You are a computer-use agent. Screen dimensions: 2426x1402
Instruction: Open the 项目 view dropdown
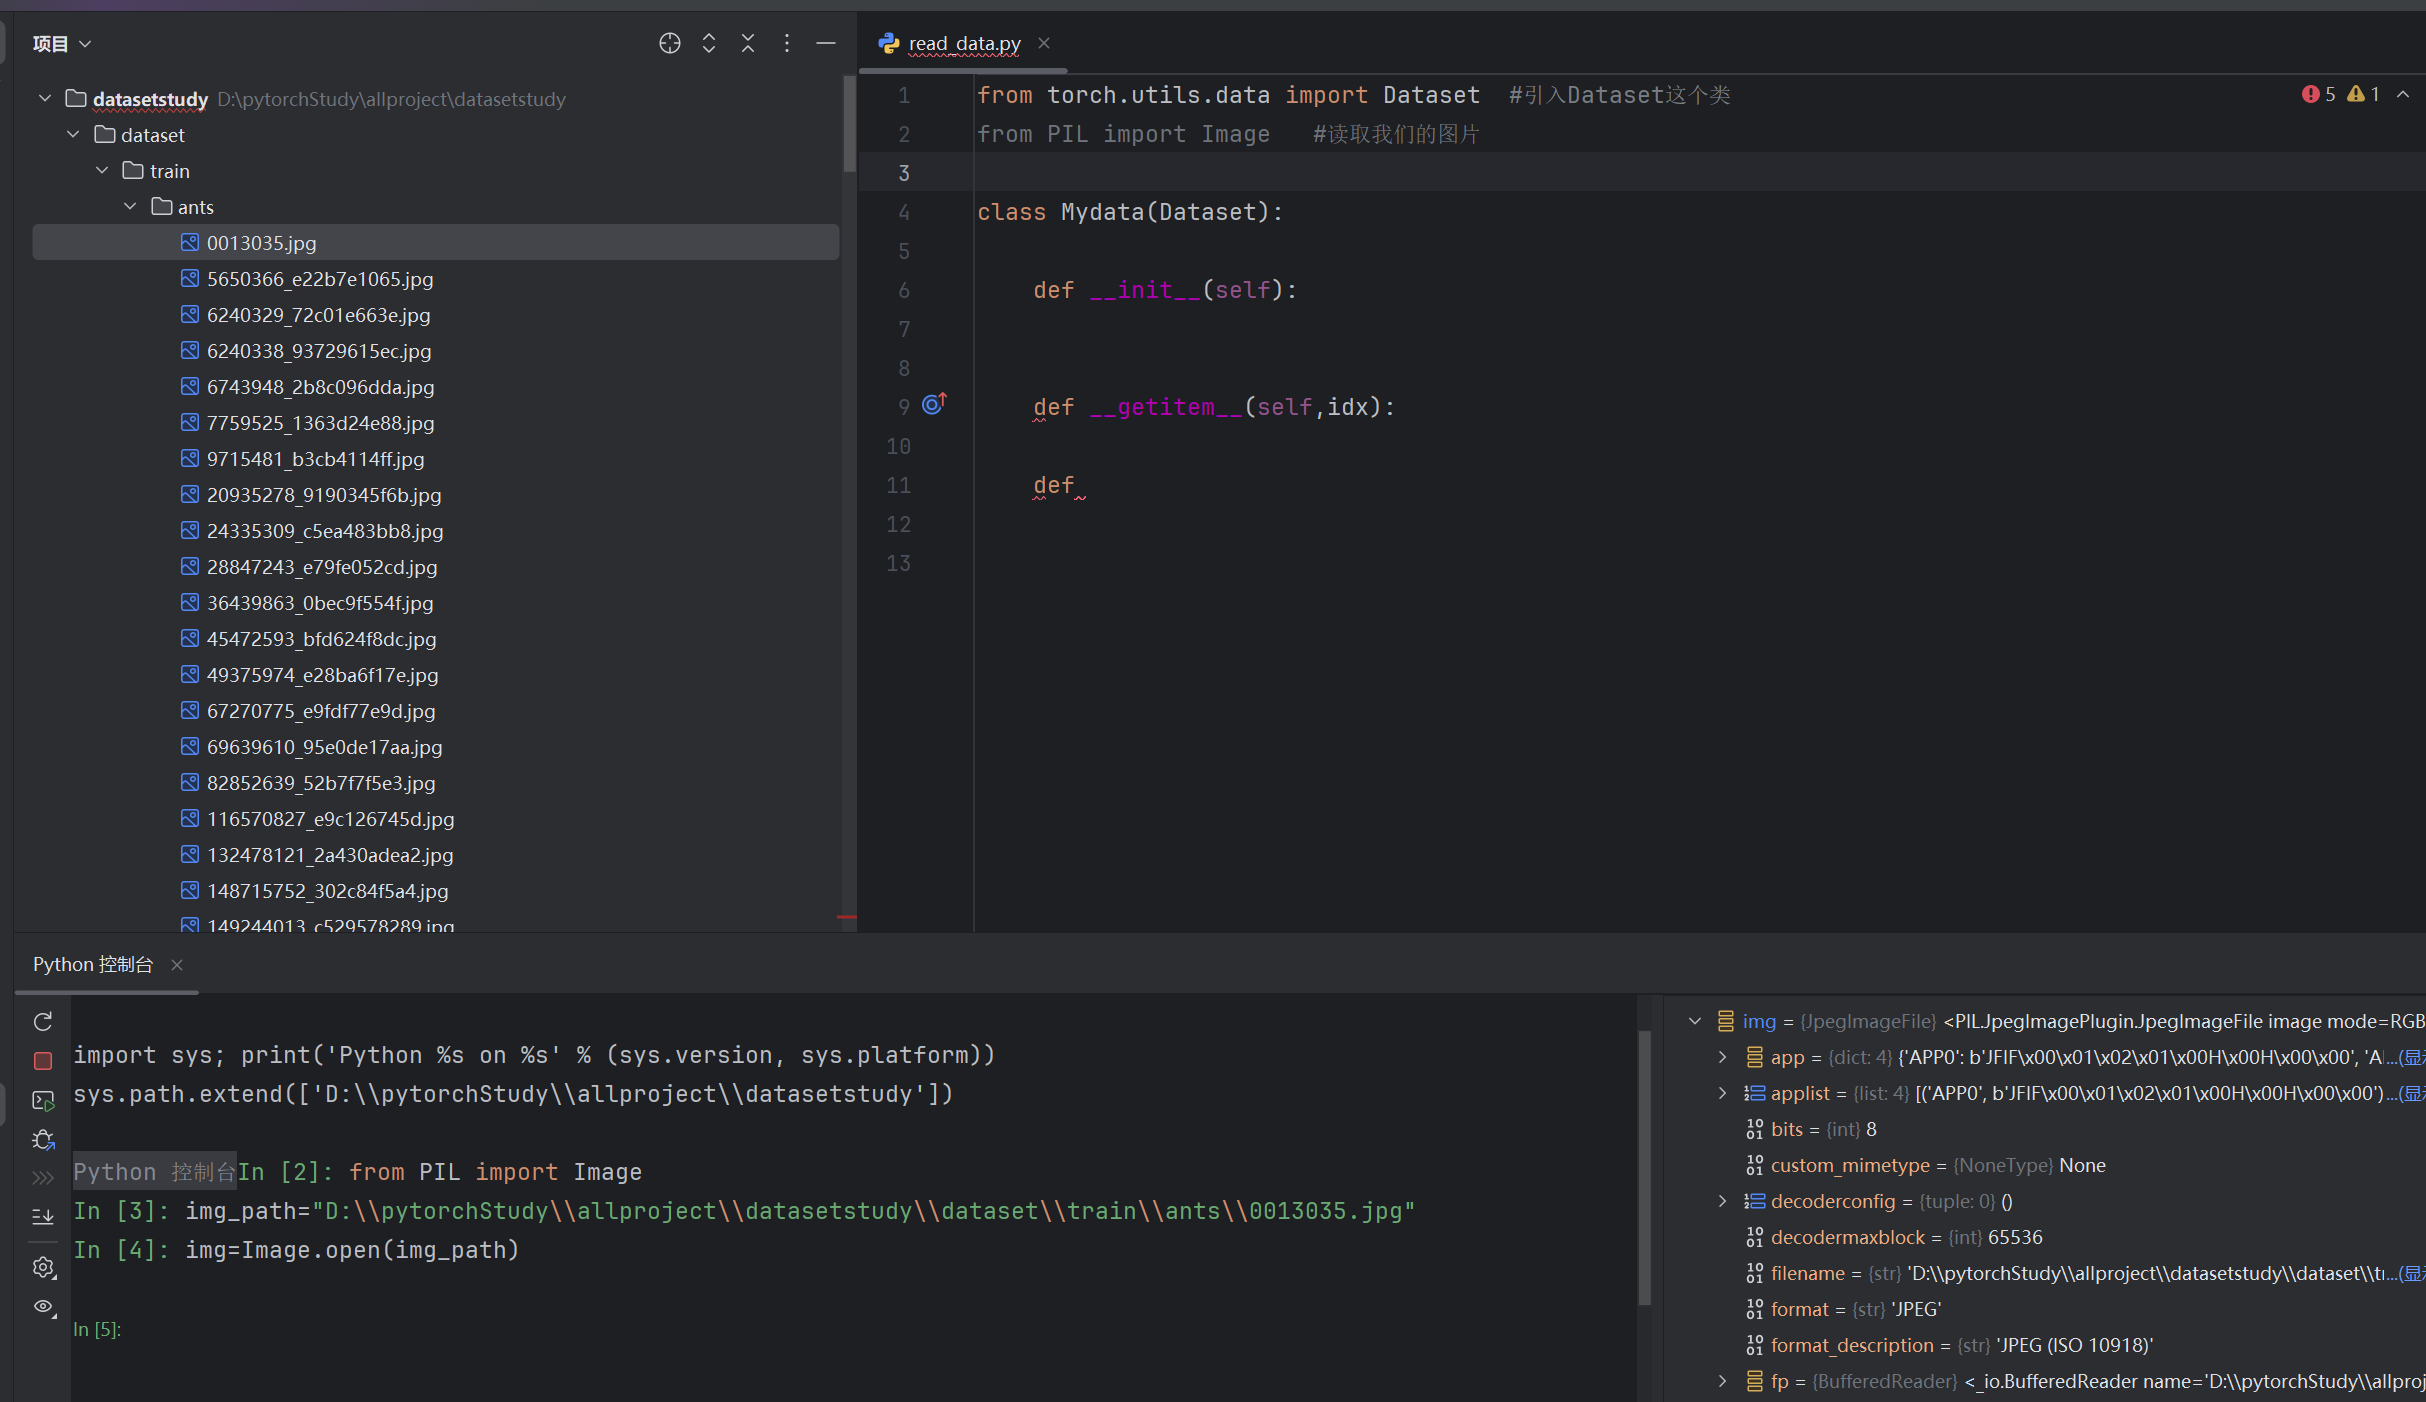point(62,43)
